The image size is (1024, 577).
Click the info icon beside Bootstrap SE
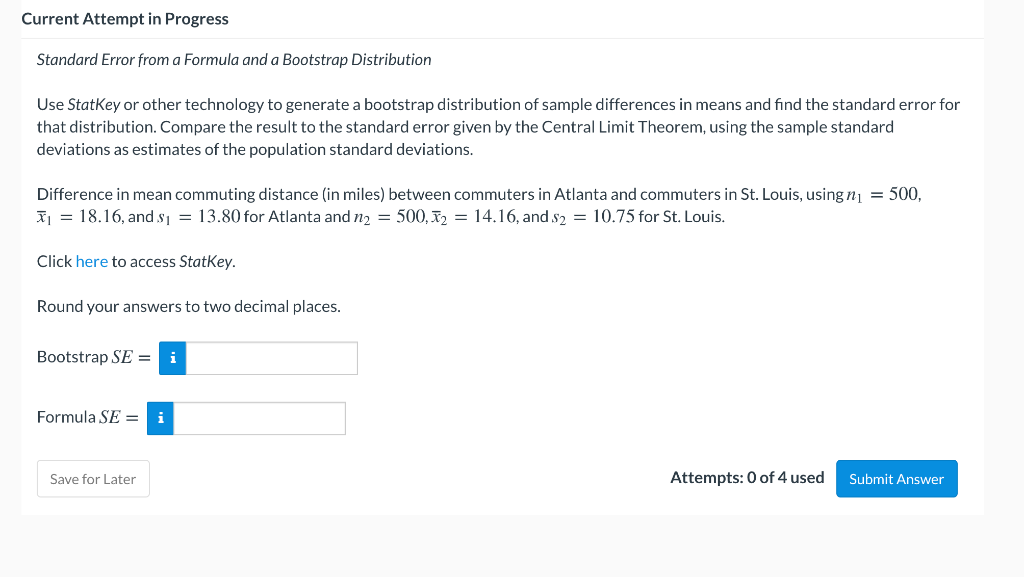(x=172, y=358)
